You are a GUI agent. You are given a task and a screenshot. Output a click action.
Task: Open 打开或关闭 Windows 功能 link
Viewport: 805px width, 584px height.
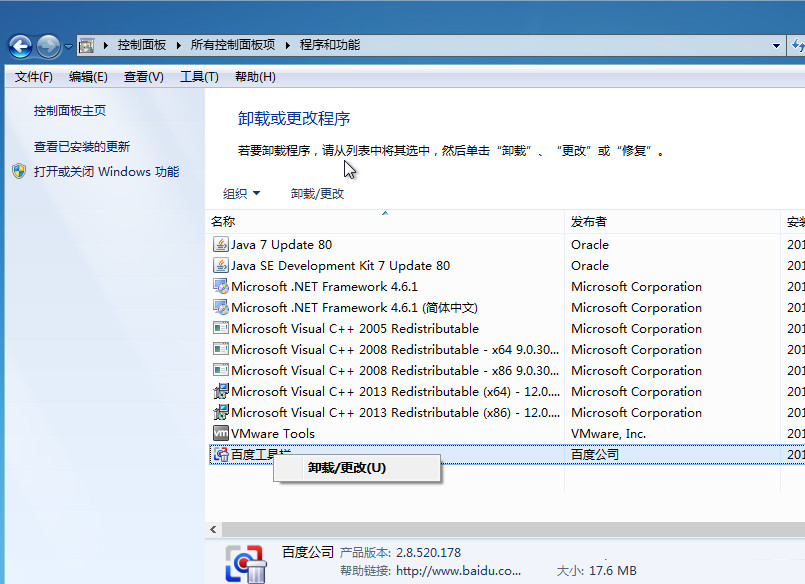click(106, 171)
